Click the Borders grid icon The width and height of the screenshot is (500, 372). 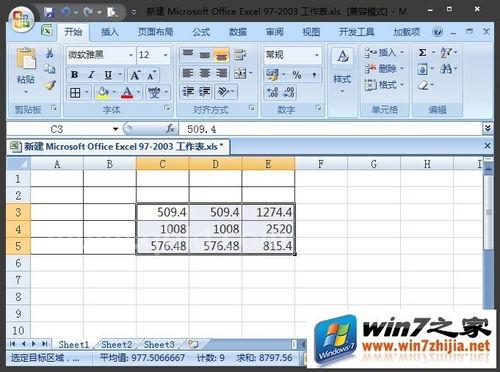pos(75,93)
